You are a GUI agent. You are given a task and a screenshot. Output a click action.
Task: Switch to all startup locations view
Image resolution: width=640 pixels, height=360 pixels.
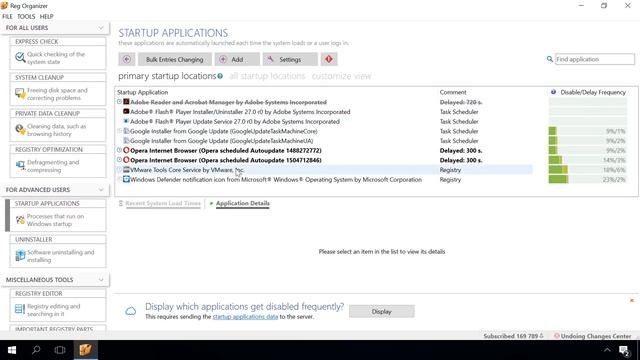click(267, 76)
